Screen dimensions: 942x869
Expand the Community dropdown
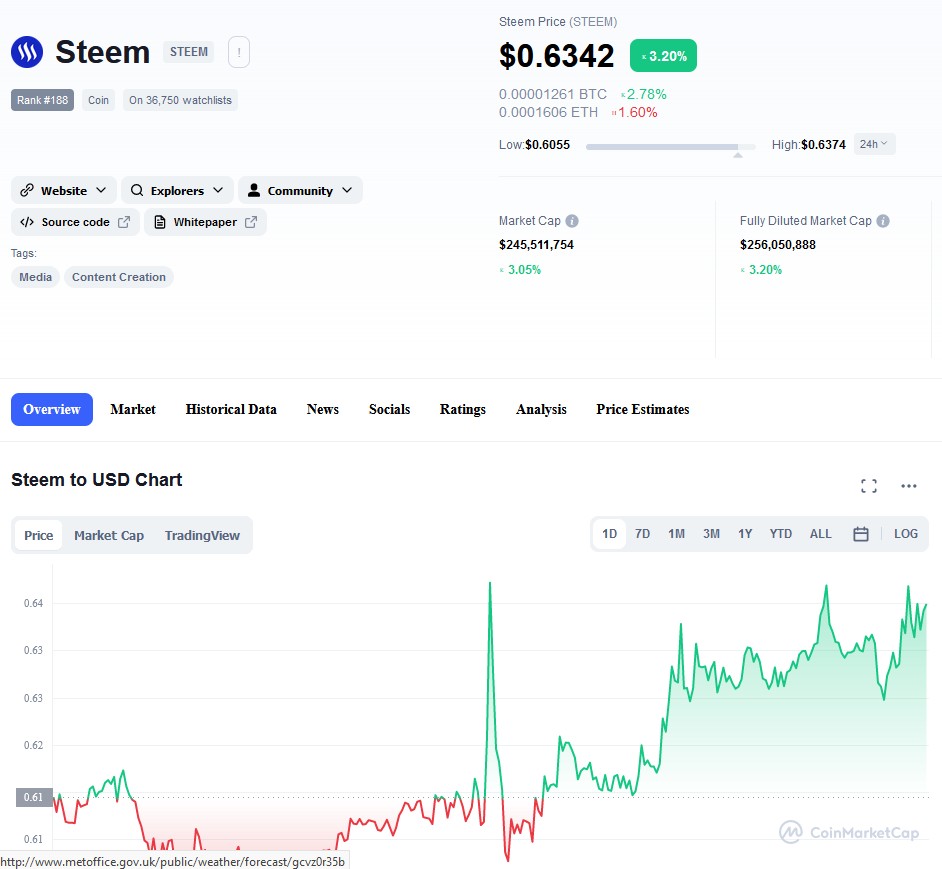click(347, 191)
